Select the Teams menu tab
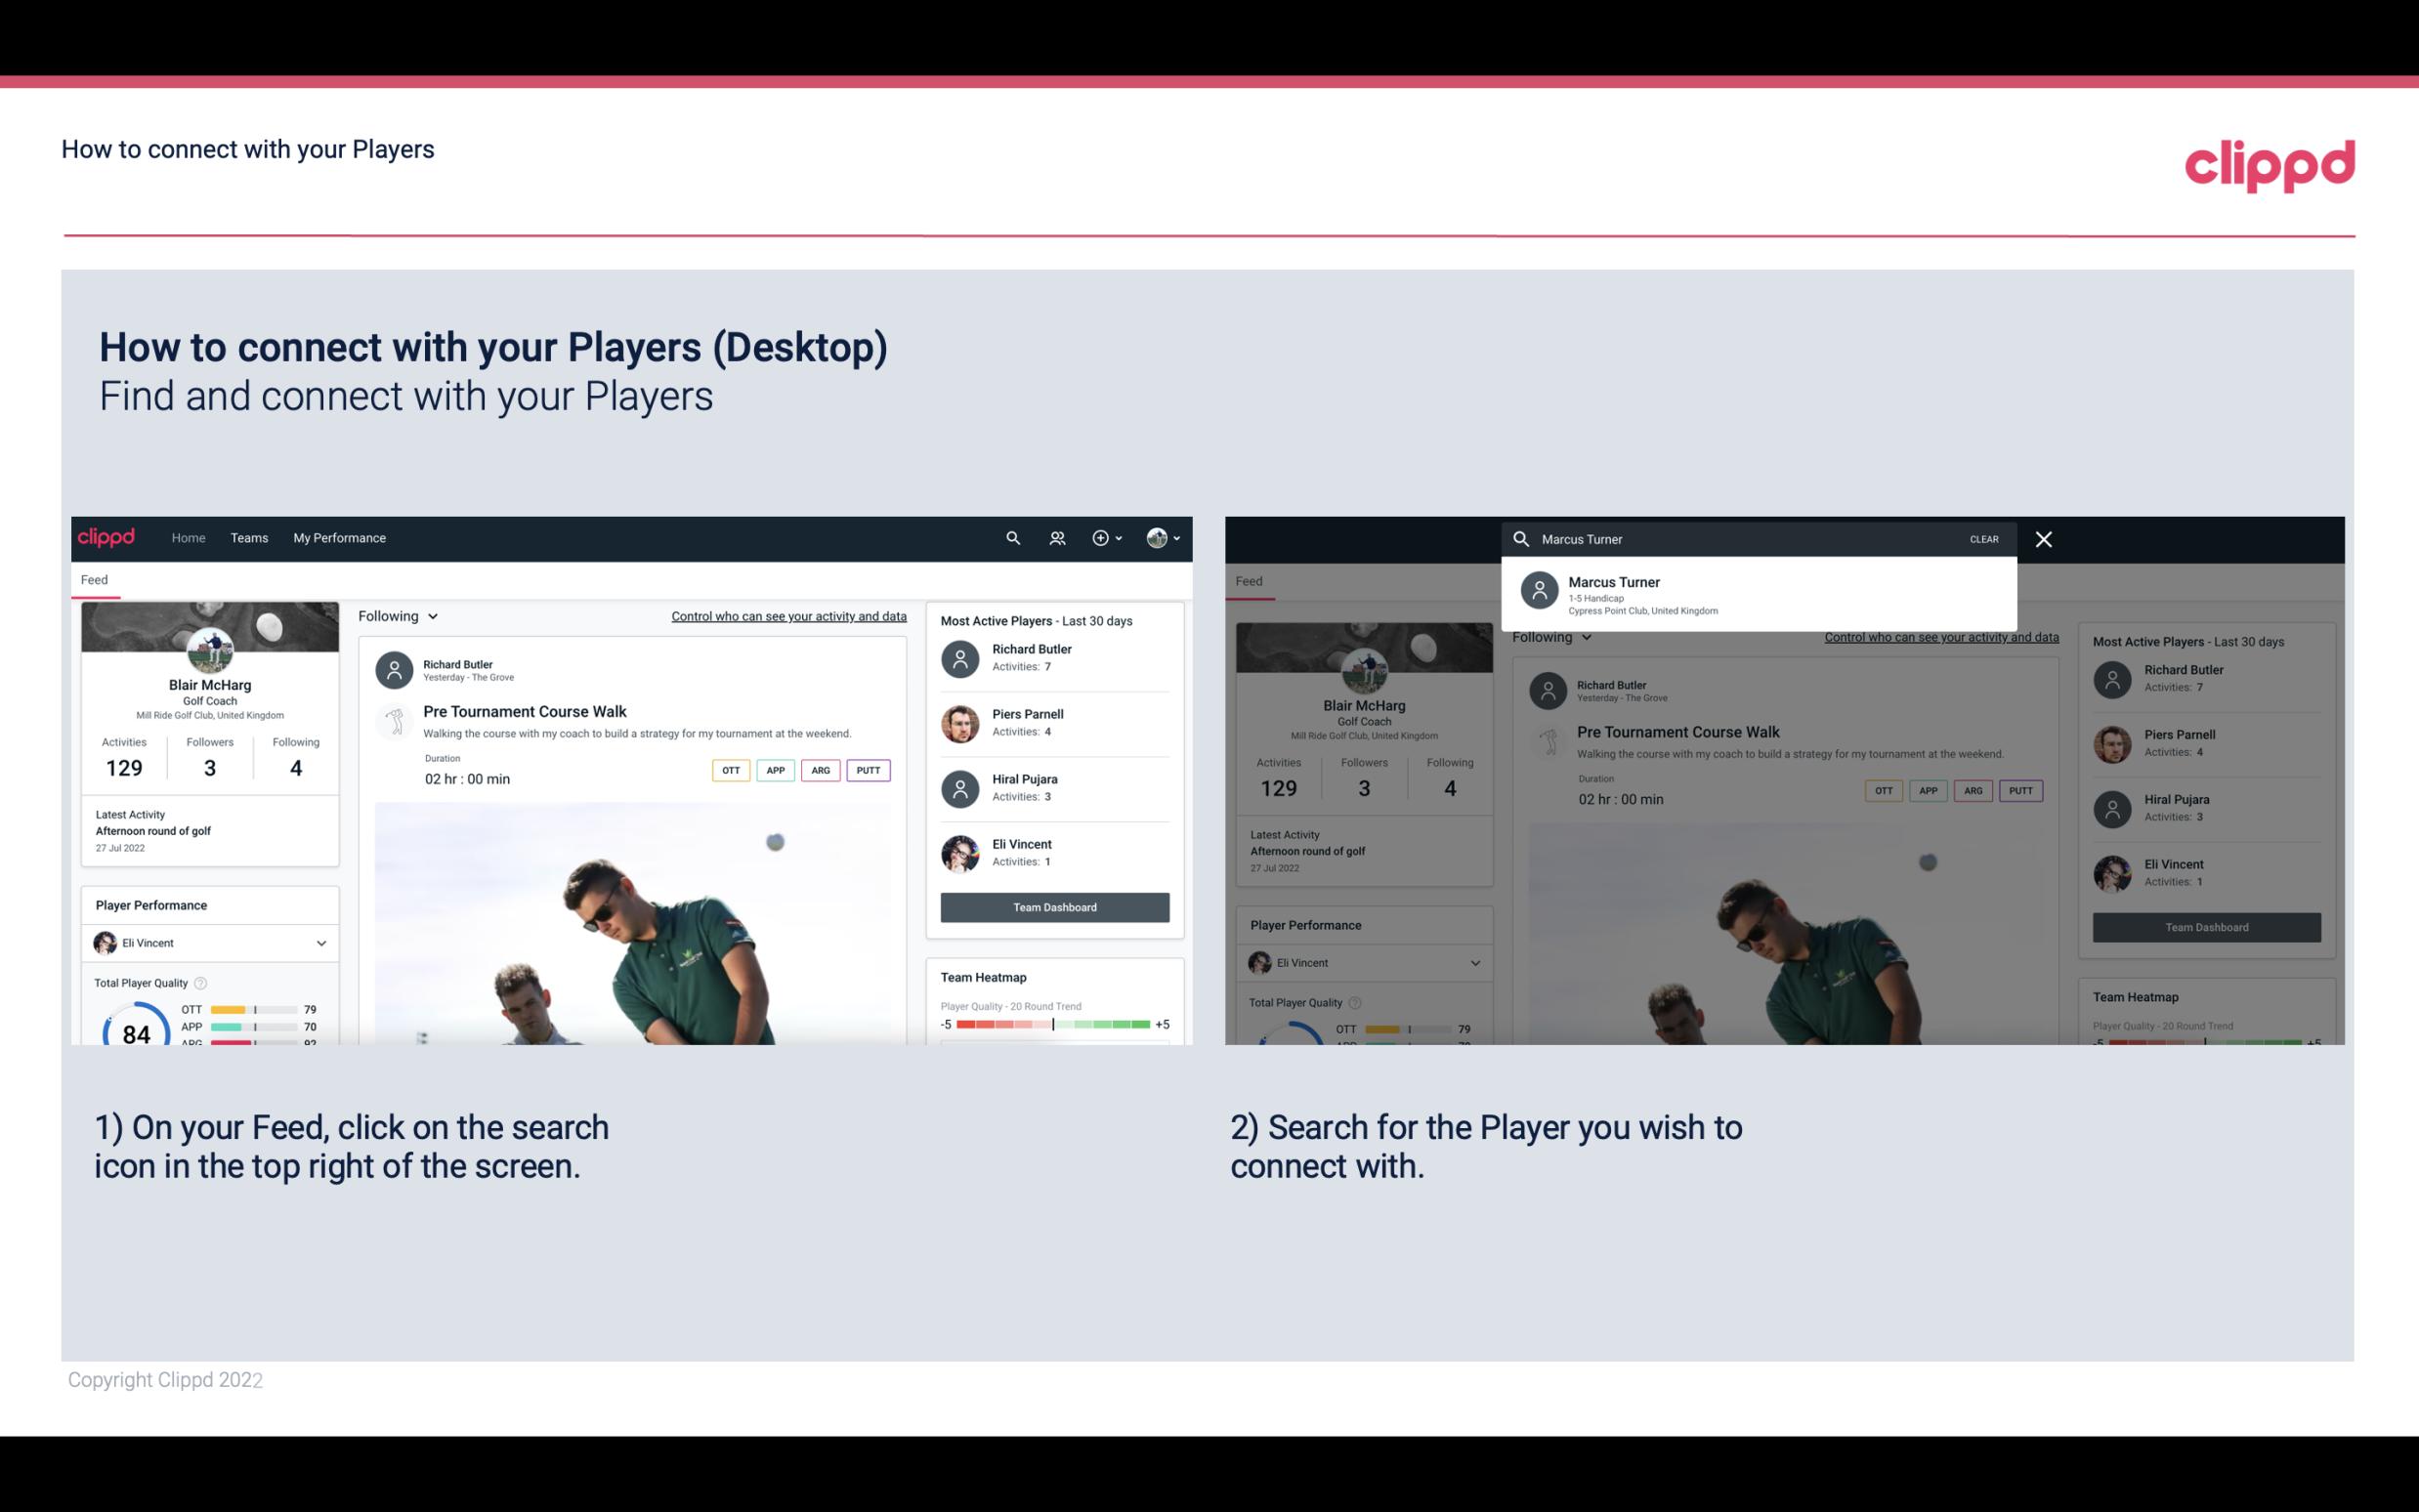Image resolution: width=2419 pixels, height=1512 pixels. pos(249,536)
